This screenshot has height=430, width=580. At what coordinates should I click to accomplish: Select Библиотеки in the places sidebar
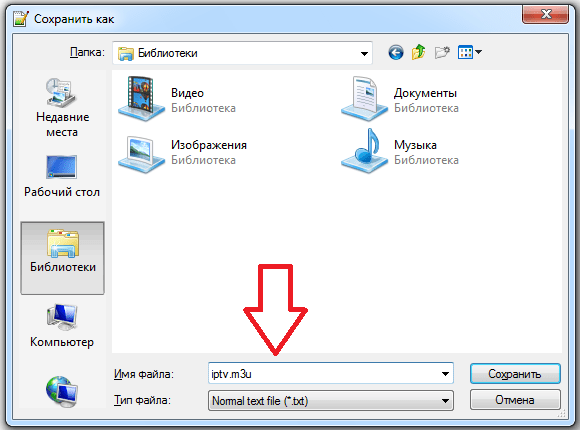click(x=63, y=258)
